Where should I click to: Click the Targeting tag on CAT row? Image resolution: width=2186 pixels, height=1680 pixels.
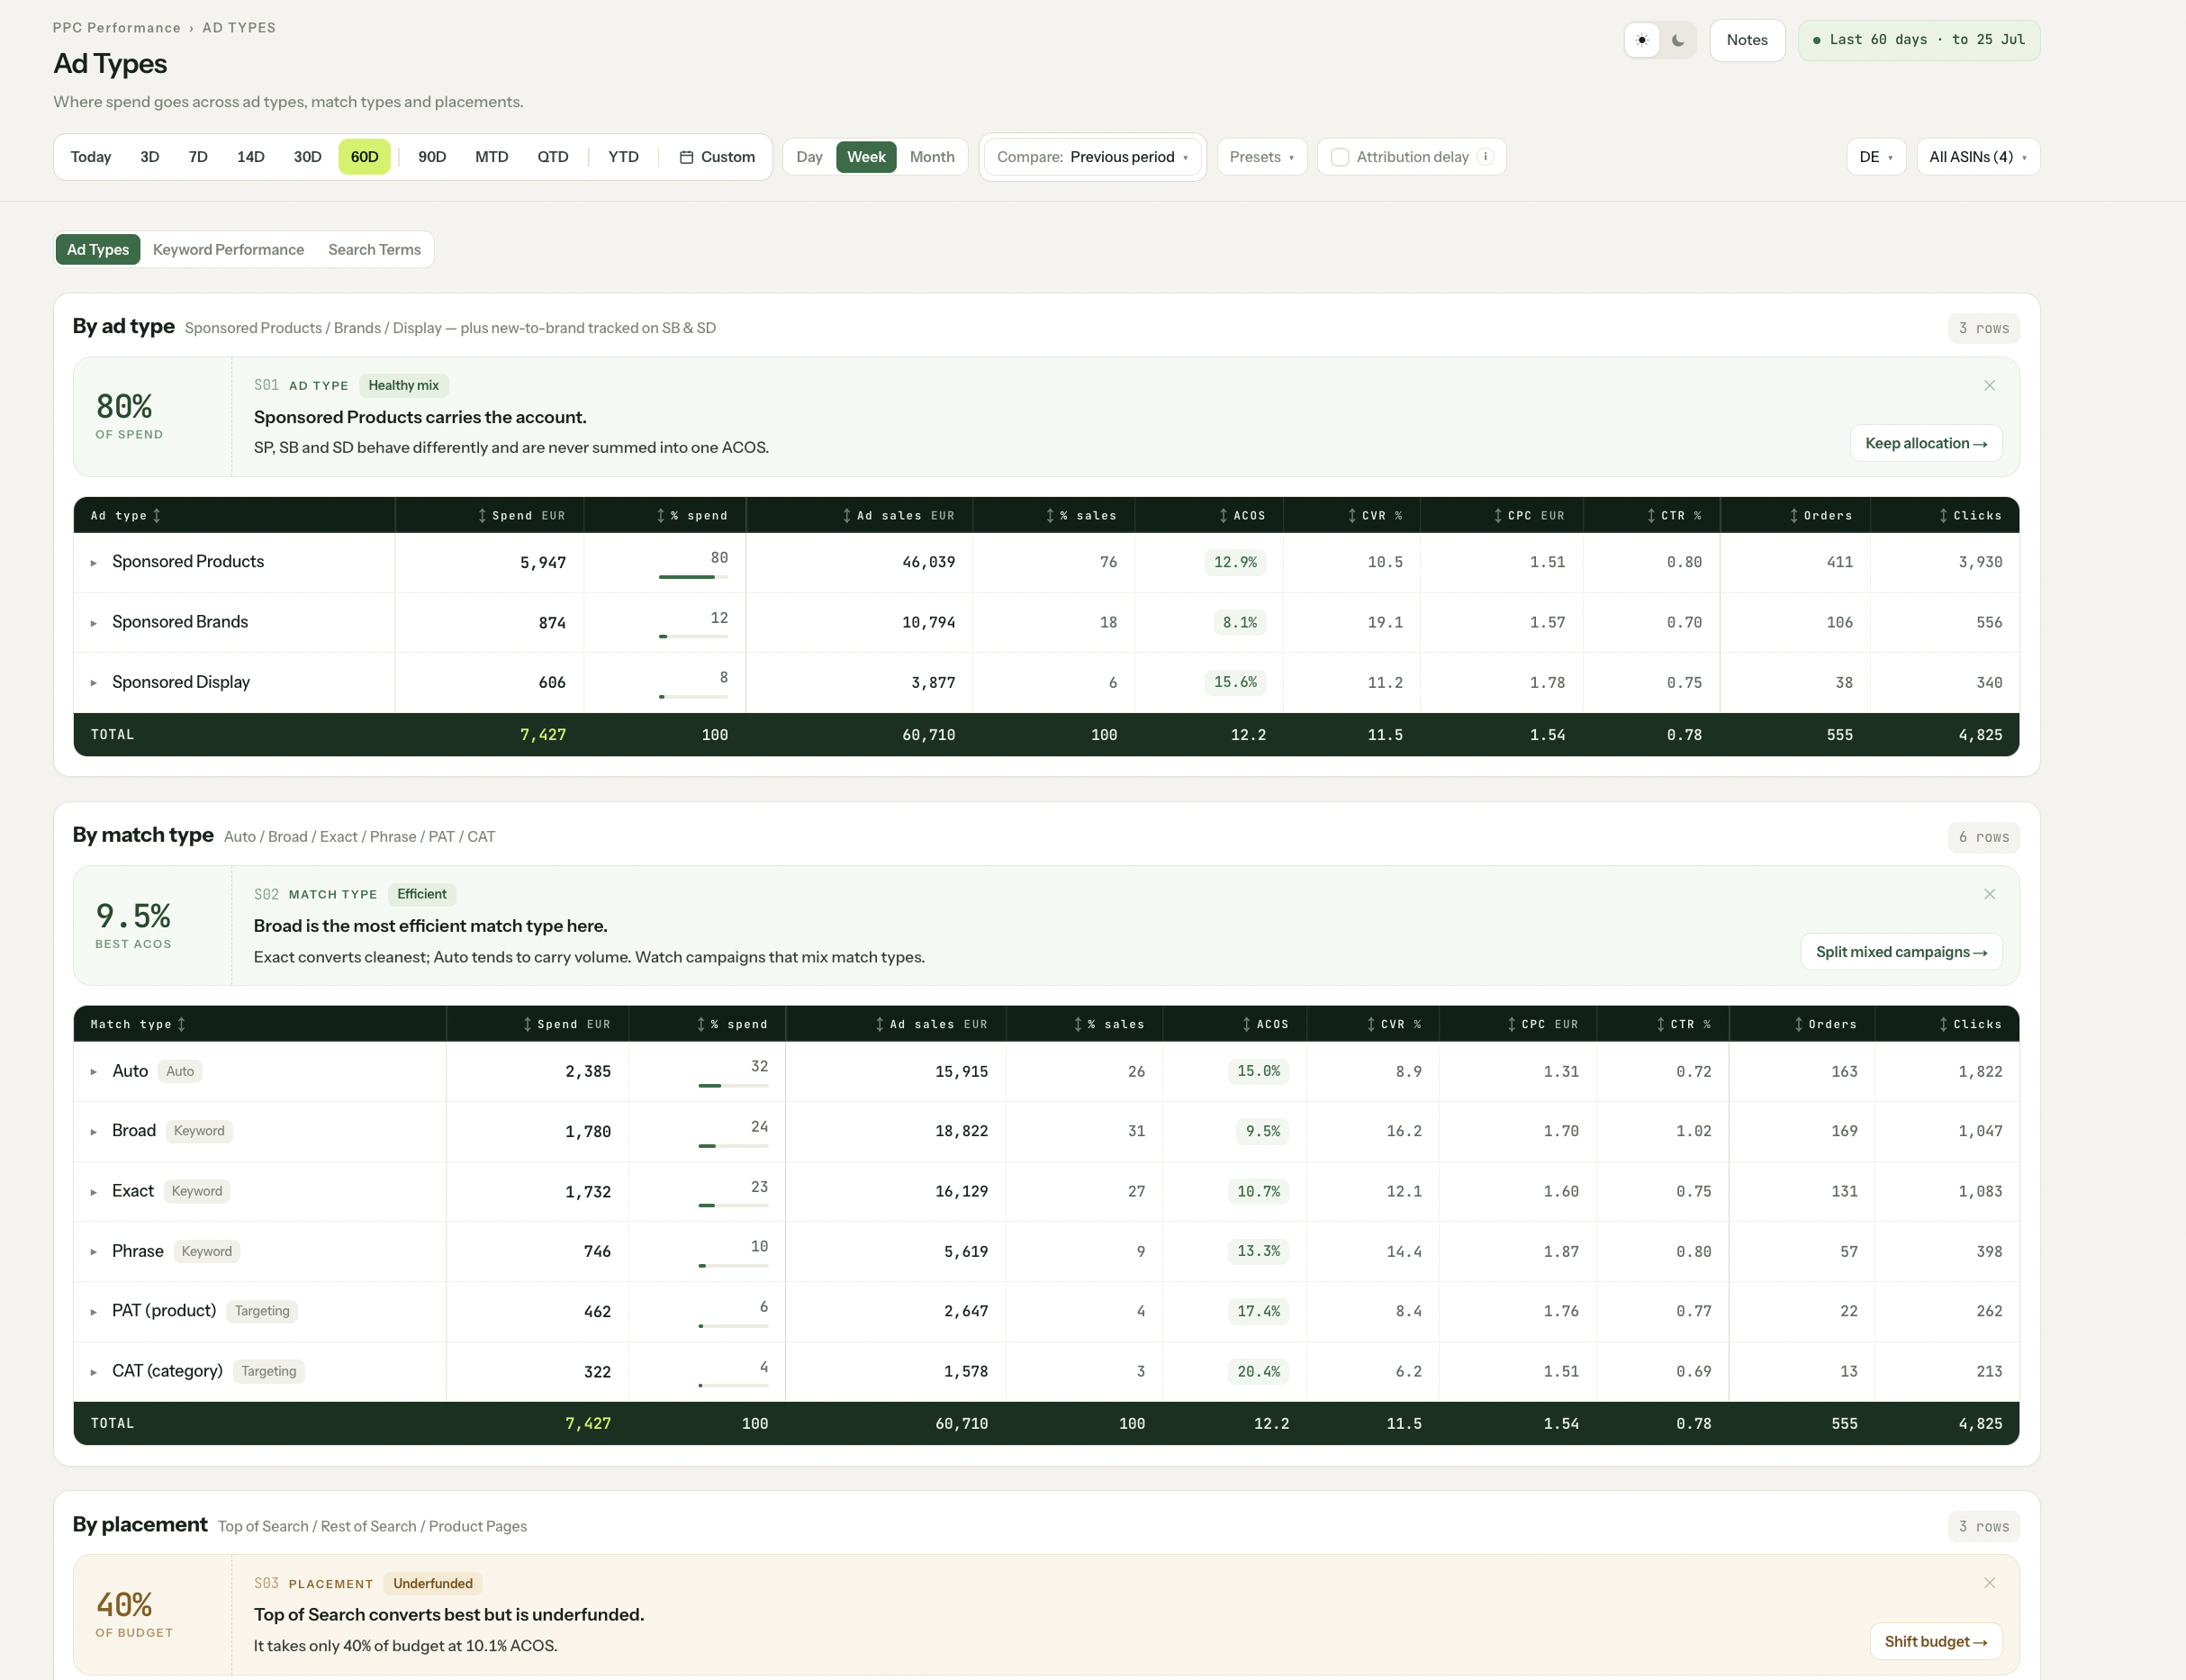tap(268, 1371)
